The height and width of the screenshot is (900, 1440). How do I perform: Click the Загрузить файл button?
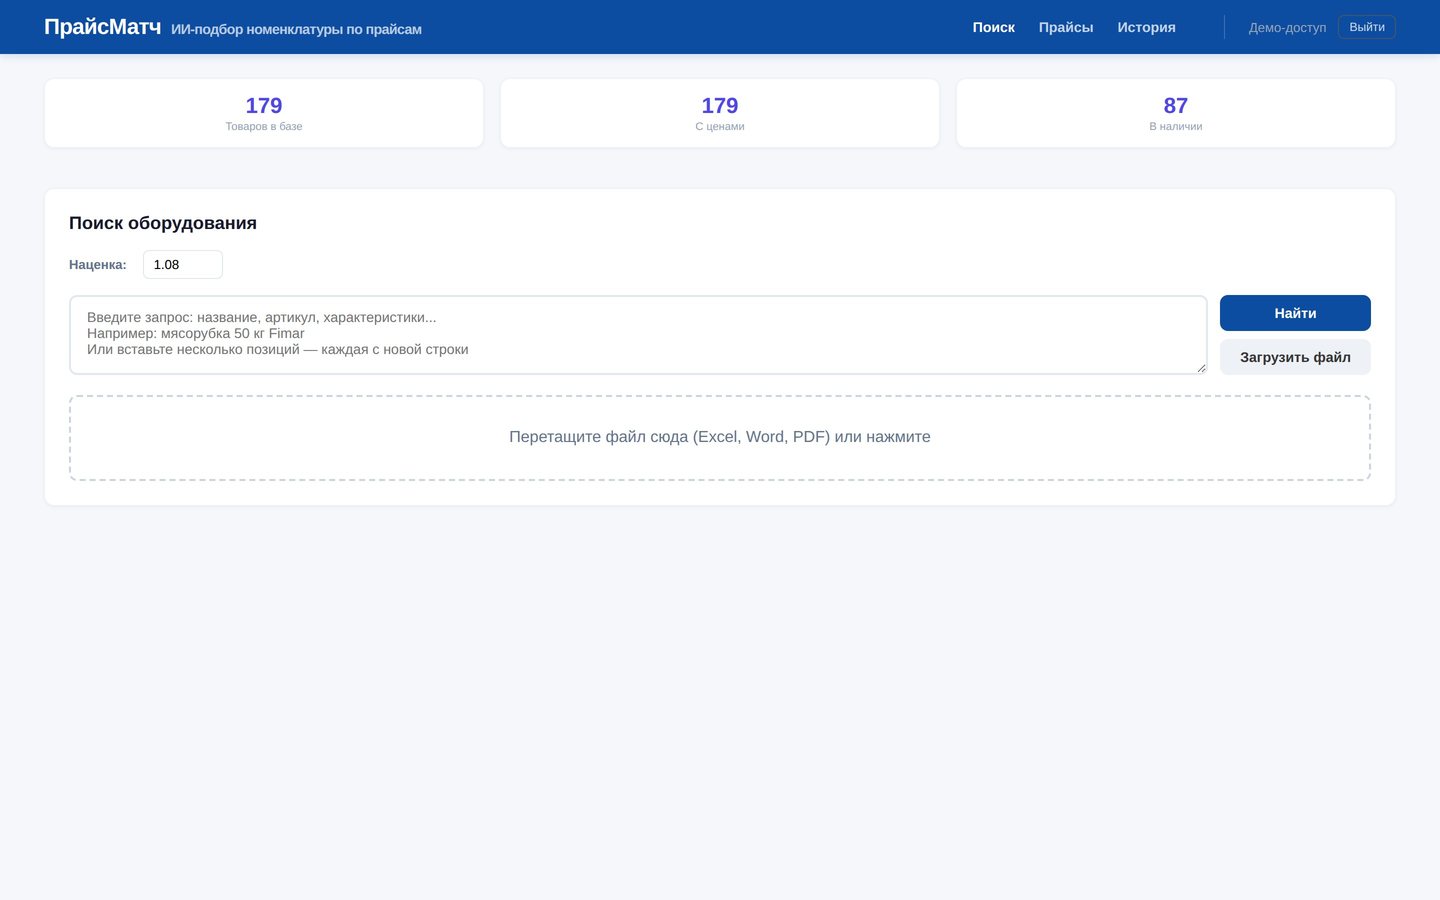[1295, 357]
